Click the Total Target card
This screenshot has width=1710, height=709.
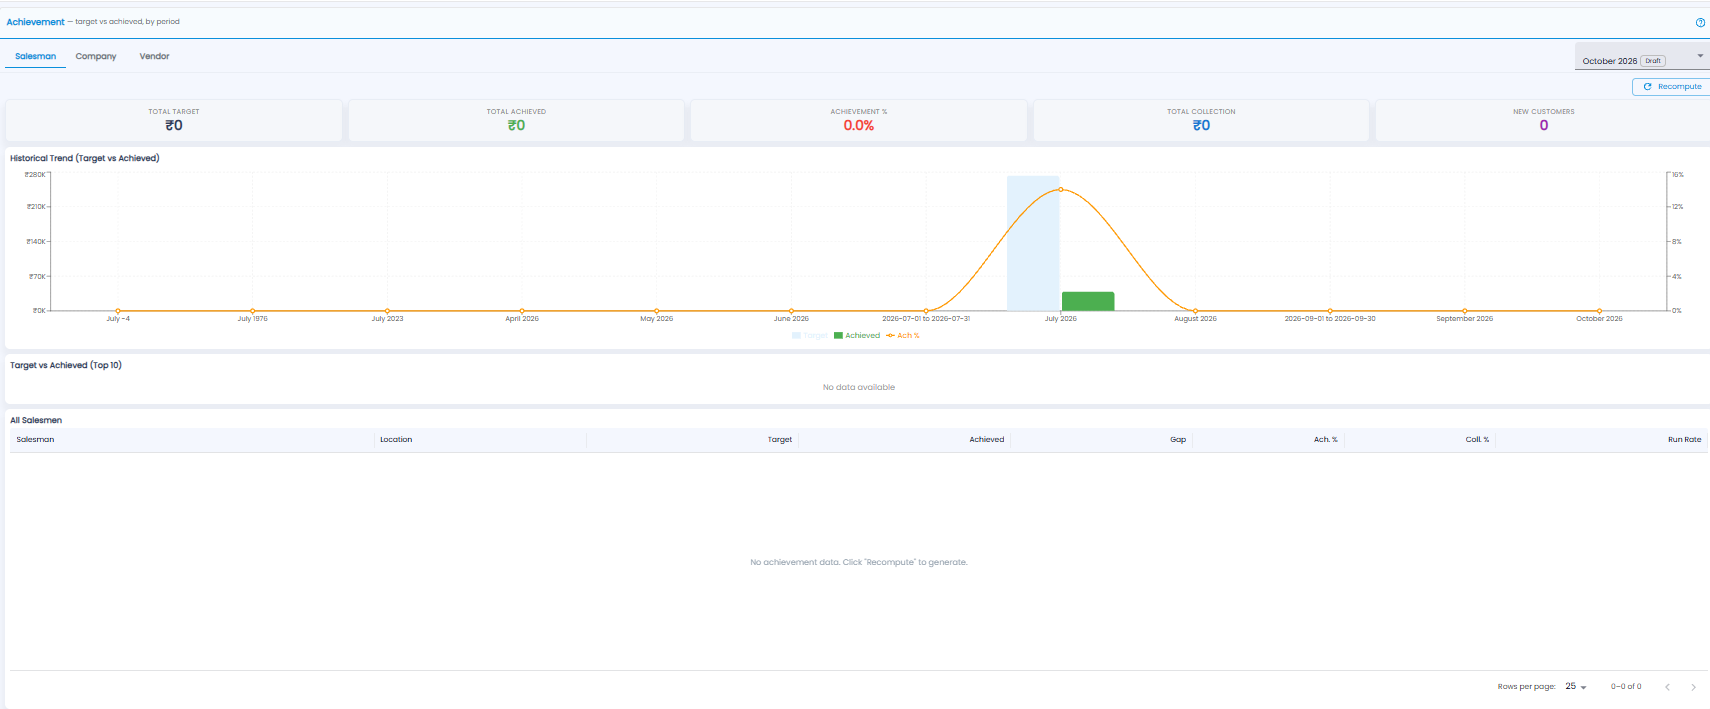click(x=174, y=120)
